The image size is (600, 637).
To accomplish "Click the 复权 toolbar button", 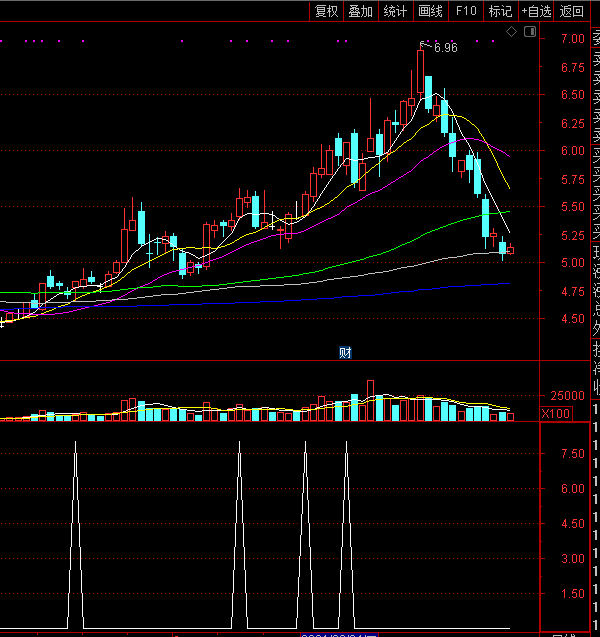I will click(x=326, y=11).
